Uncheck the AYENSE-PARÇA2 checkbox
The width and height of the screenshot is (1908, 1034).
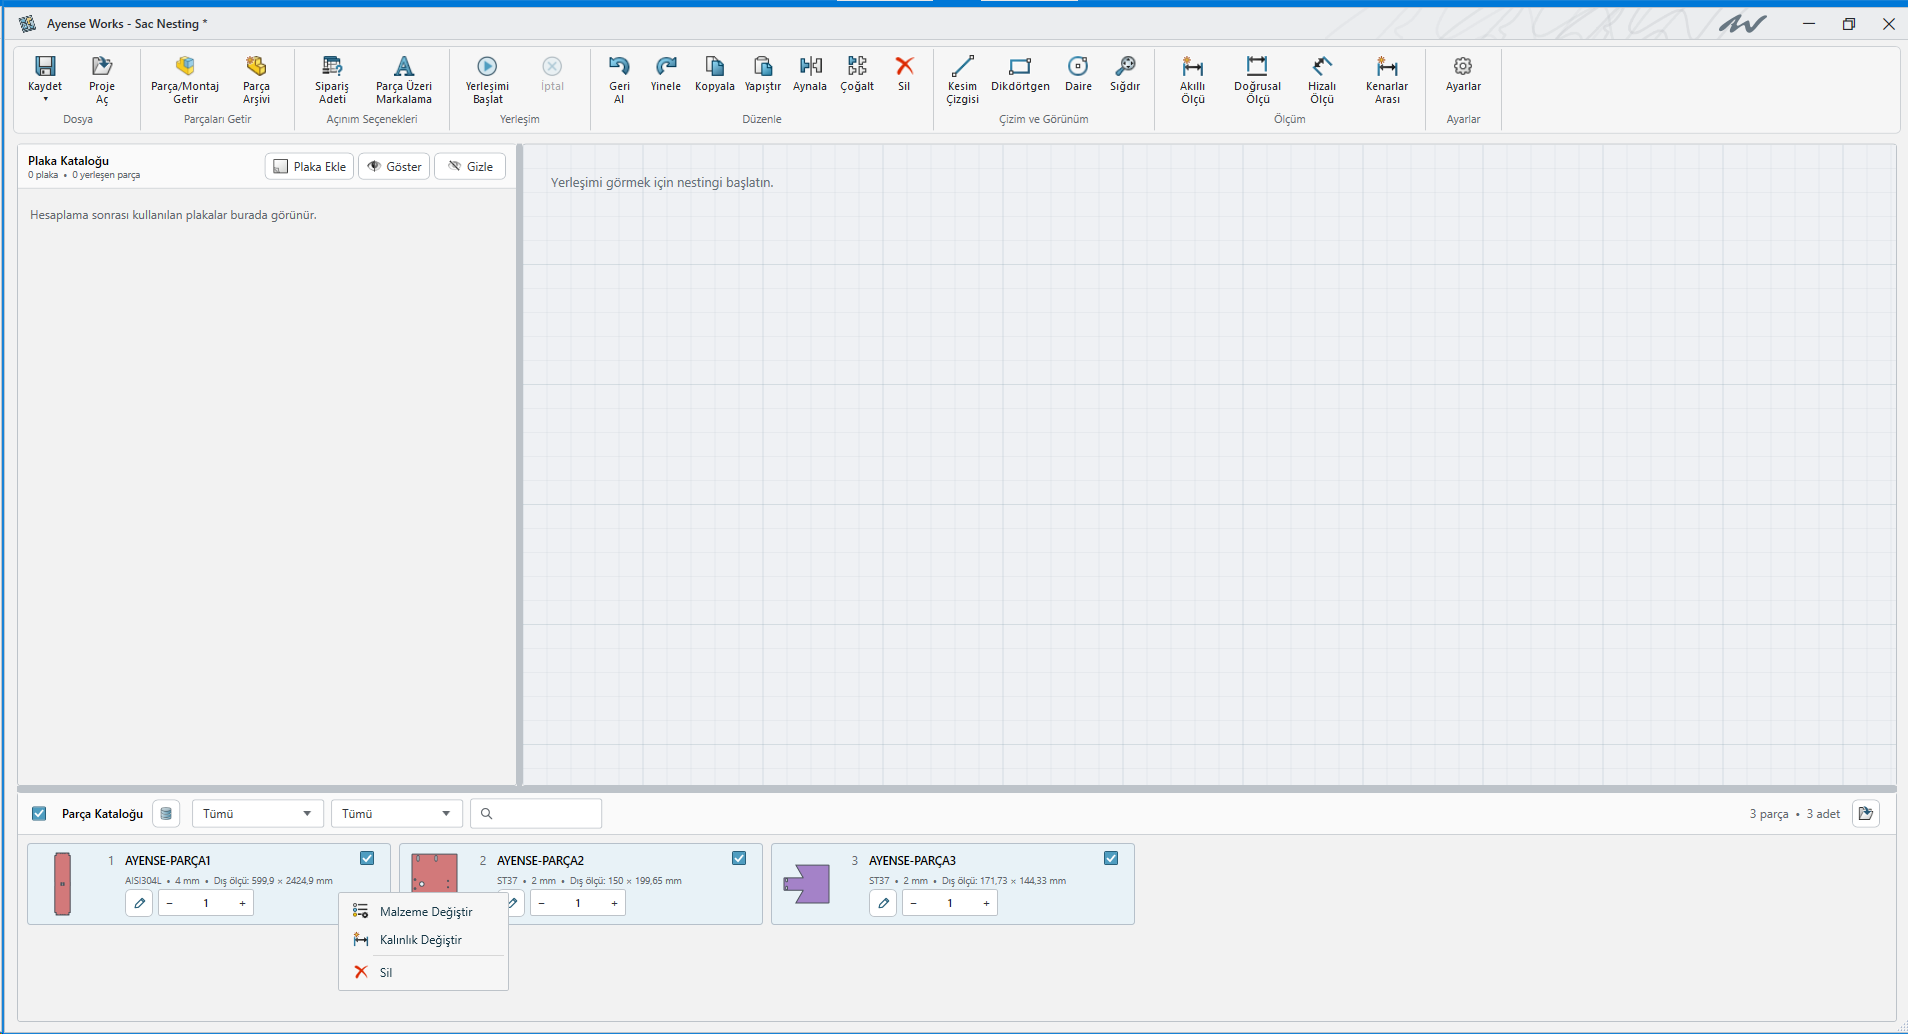pyautogui.click(x=739, y=858)
